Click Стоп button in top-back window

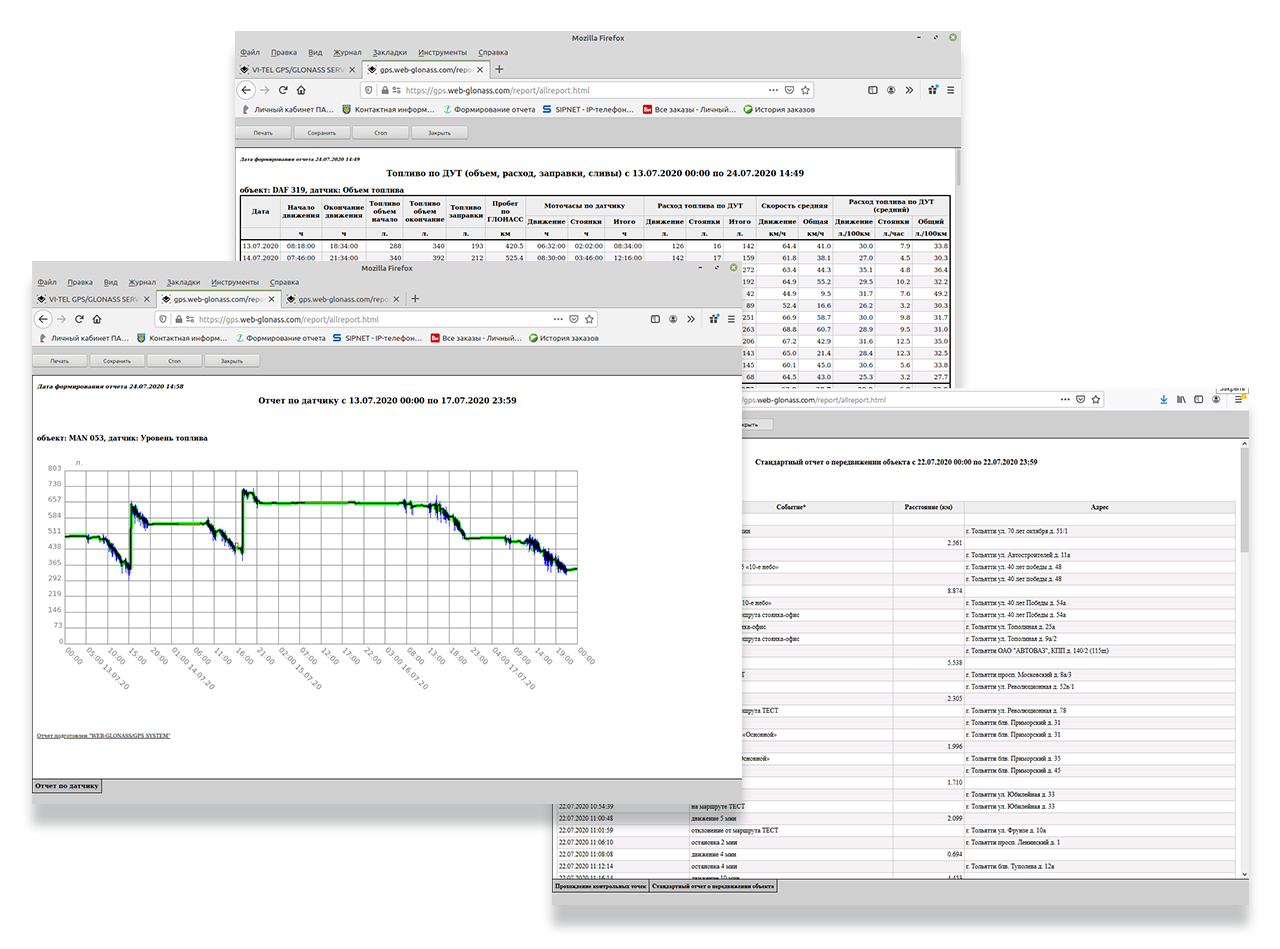click(x=380, y=132)
